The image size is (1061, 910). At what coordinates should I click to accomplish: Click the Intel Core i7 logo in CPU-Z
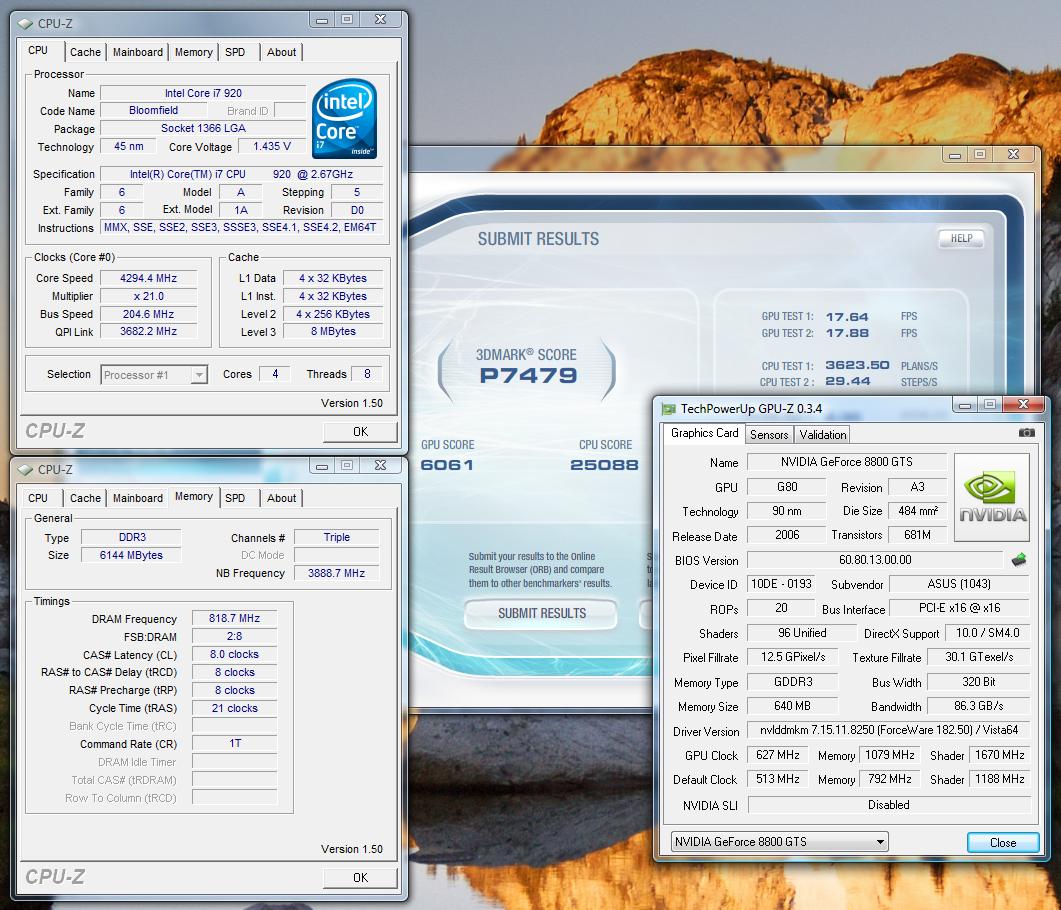click(x=344, y=118)
